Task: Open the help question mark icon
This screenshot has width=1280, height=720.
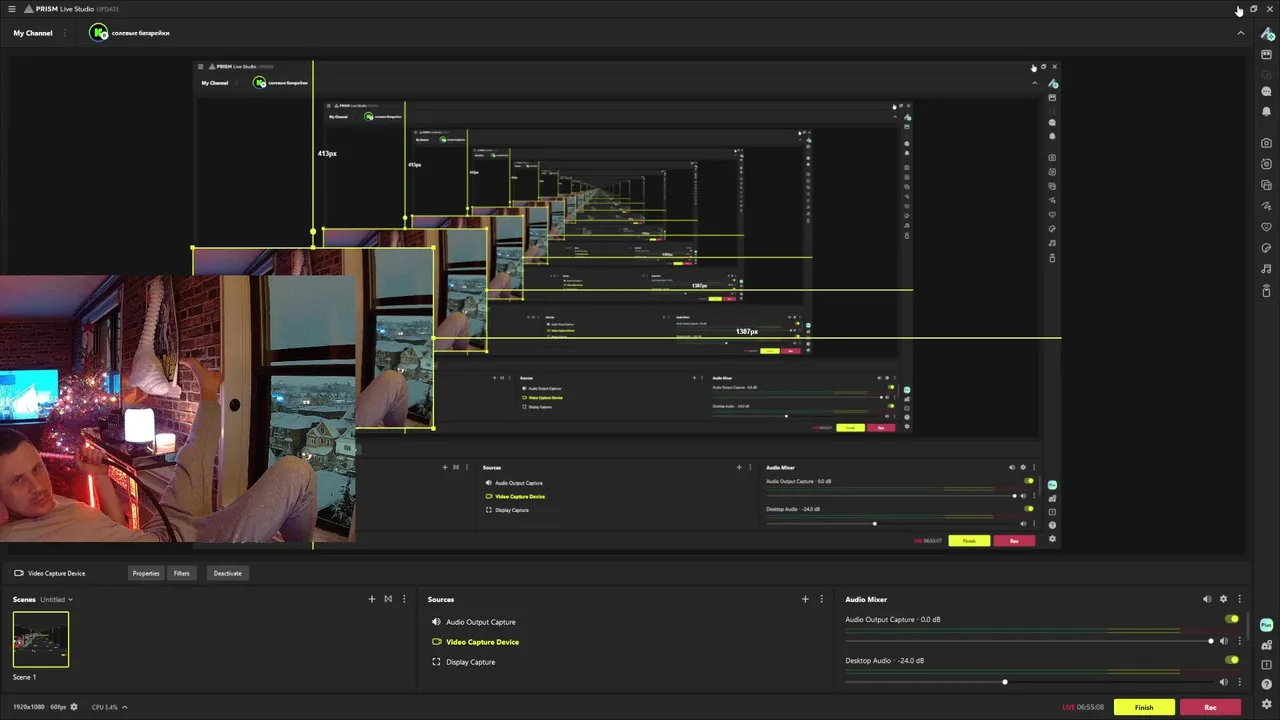Action: [x=1267, y=685]
